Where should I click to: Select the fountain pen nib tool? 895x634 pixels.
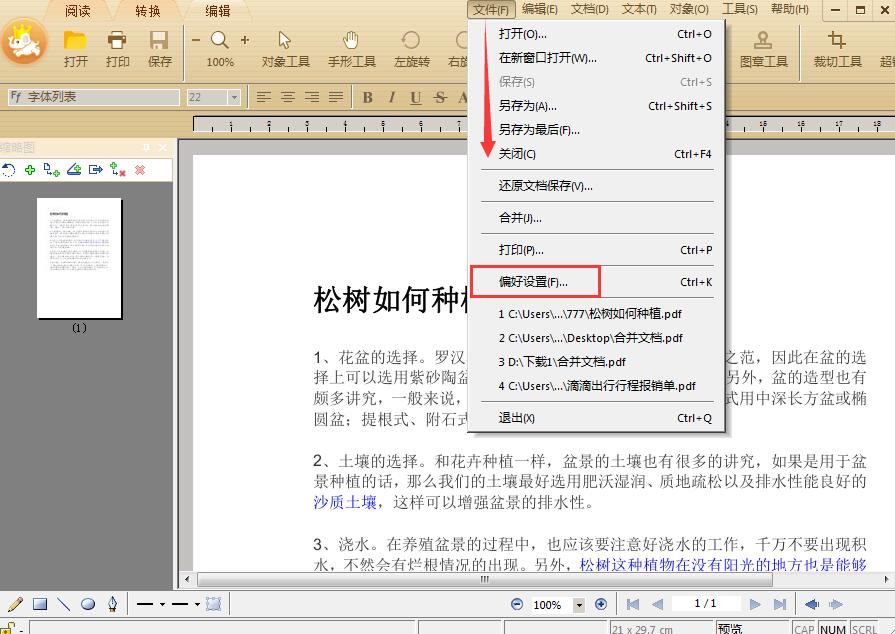point(112,604)
